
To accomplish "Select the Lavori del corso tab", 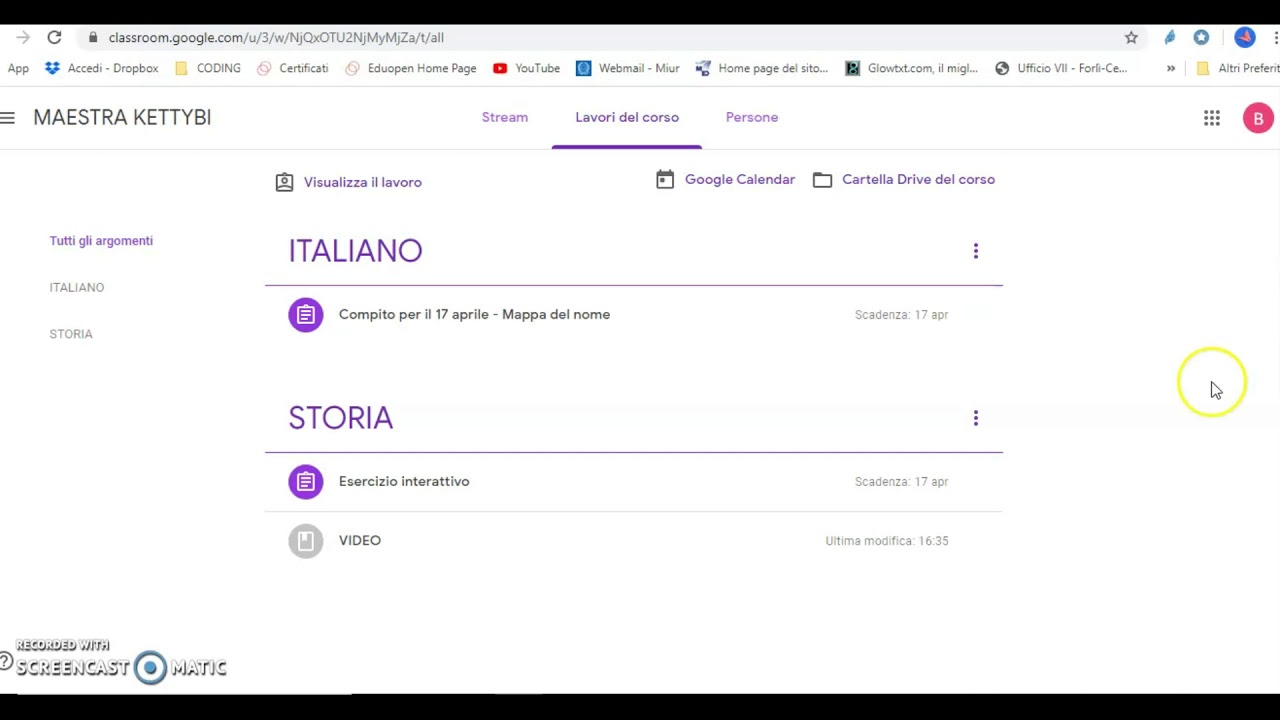I will [x=627, y=117].
